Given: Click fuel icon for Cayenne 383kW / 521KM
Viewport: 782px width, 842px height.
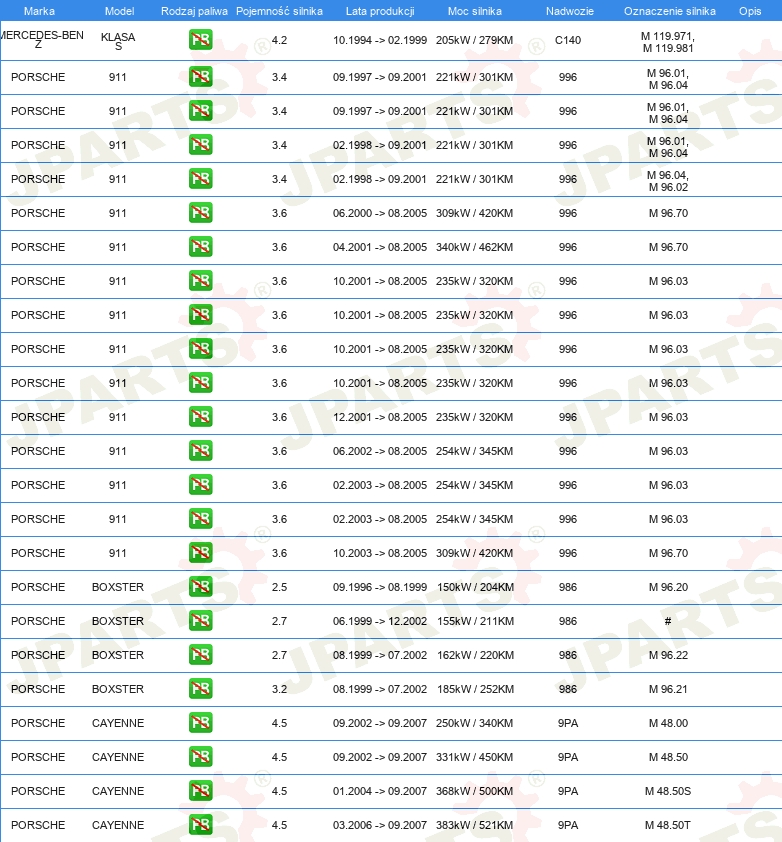Looking at the screenshot, I should pos(200,825).
